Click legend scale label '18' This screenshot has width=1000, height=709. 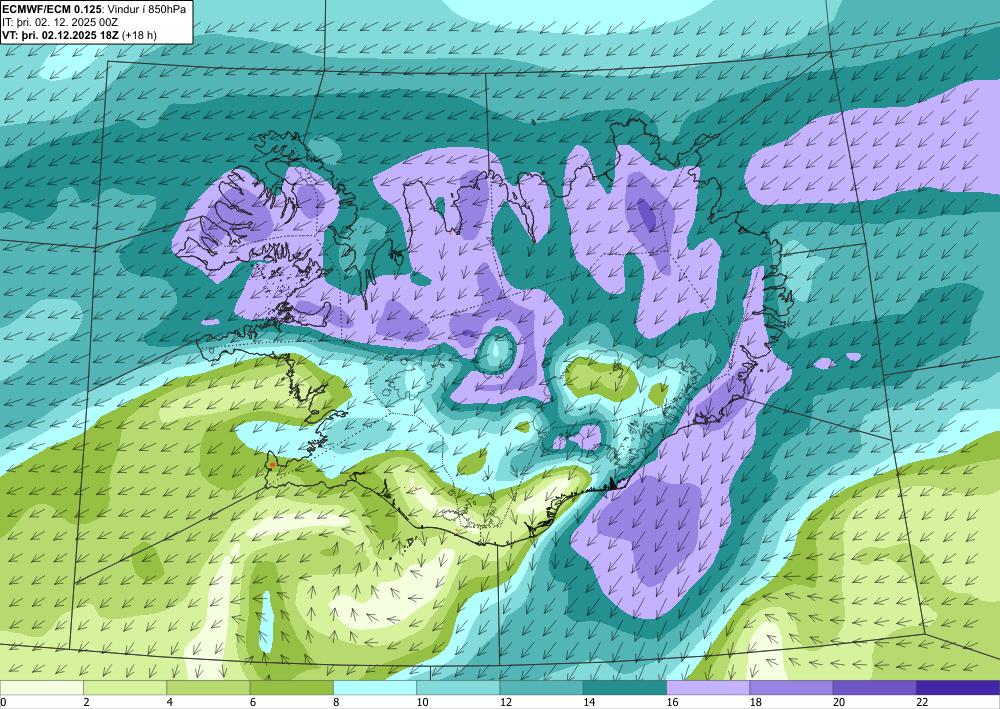756,702
